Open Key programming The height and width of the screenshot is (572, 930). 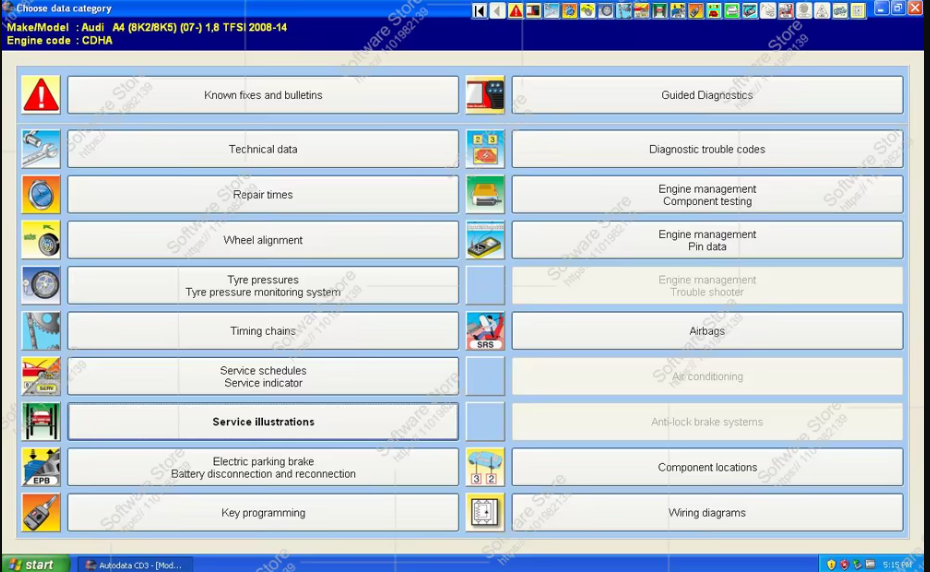pyautogui.click(x=263, y=513)
